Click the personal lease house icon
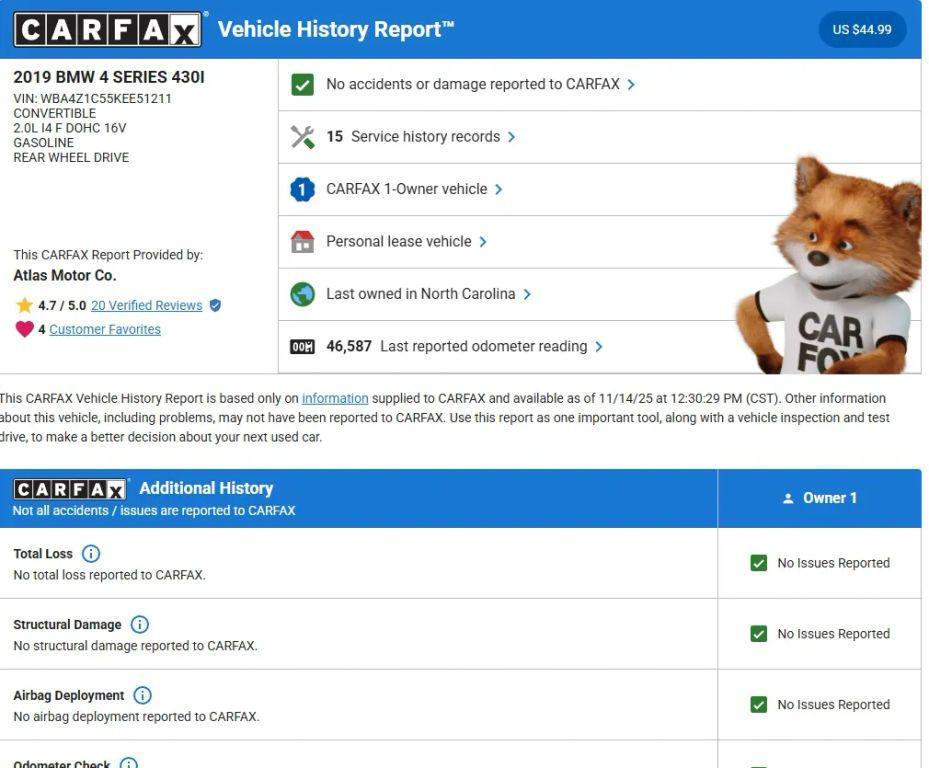929x768 pixels. pos(300,241)
